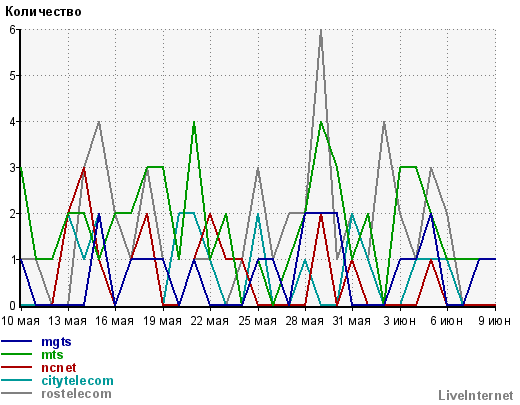Click the teal citytelecom legend line

[x=17, y=380]
